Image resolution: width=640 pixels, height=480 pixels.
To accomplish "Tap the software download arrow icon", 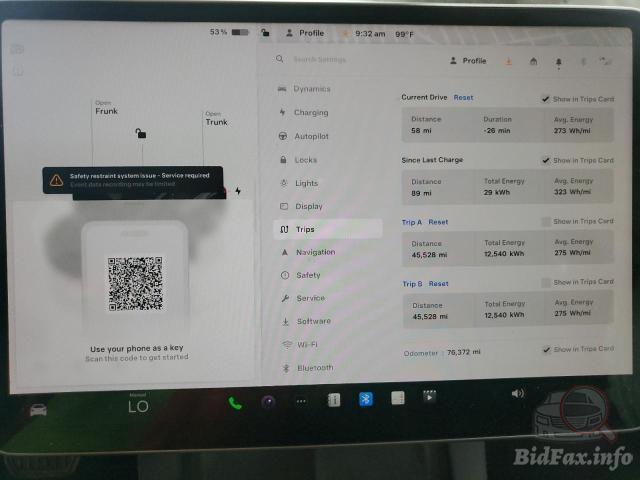I will (509, 61).
